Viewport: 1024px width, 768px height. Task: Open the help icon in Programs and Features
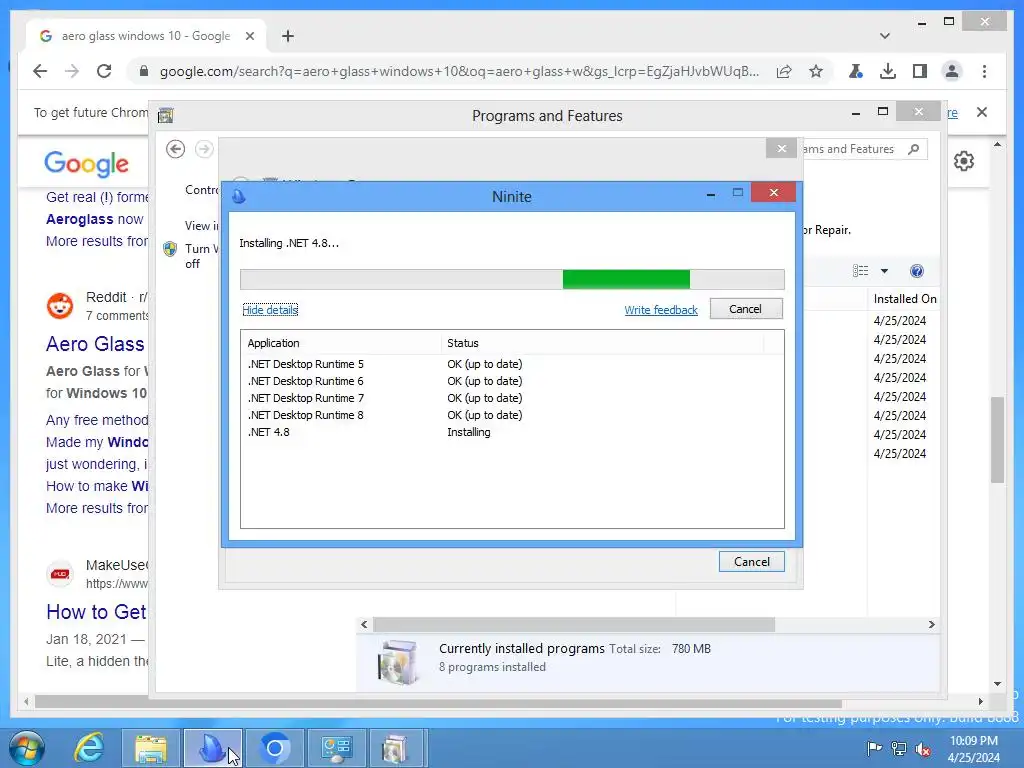click(917, 271)
